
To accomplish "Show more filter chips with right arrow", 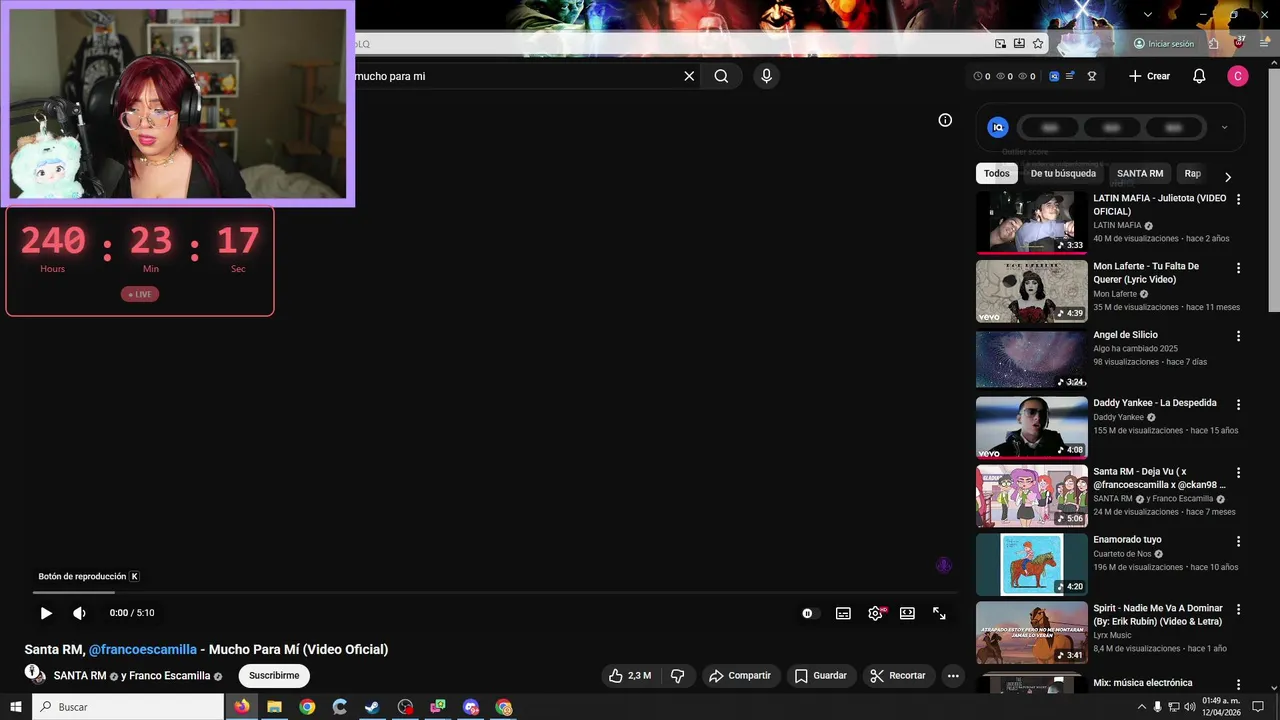I will pyautogui.click(x=1228, y=177).
